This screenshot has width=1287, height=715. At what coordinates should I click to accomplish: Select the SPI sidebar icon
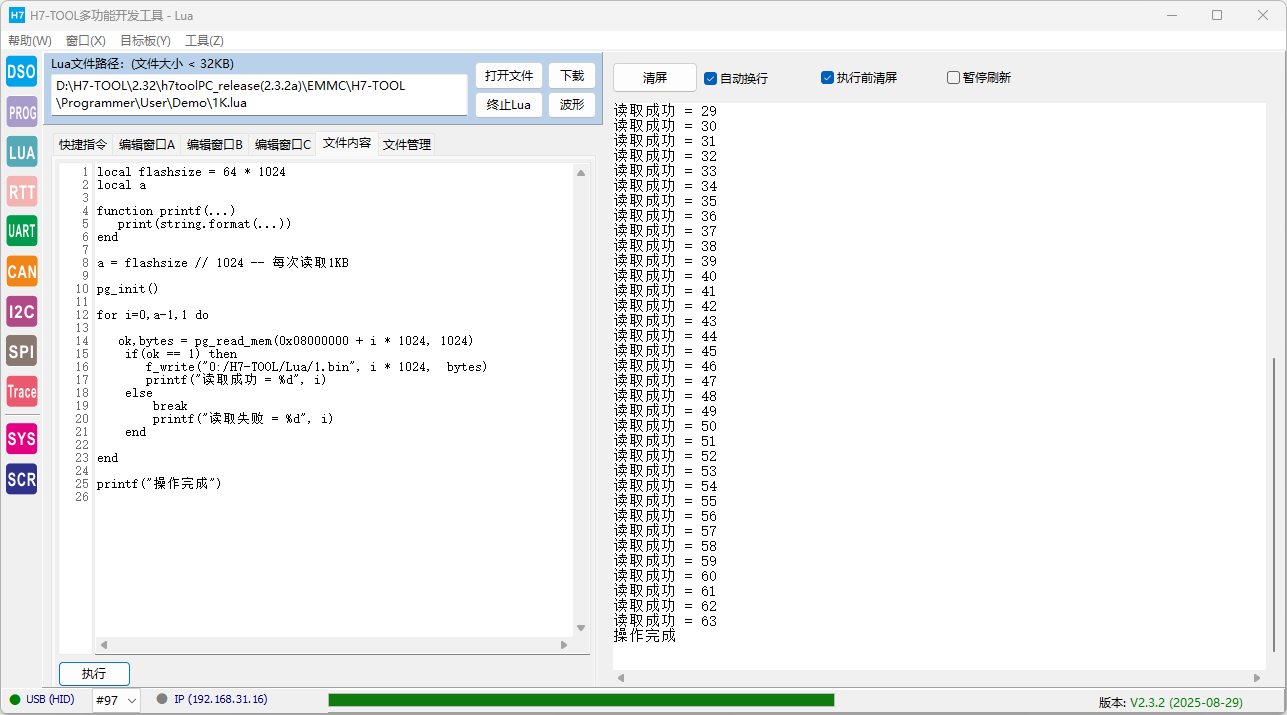21,351
